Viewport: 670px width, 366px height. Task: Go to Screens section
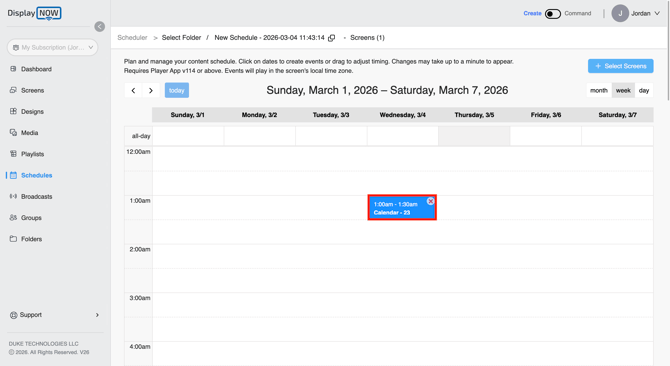point(32,91)
